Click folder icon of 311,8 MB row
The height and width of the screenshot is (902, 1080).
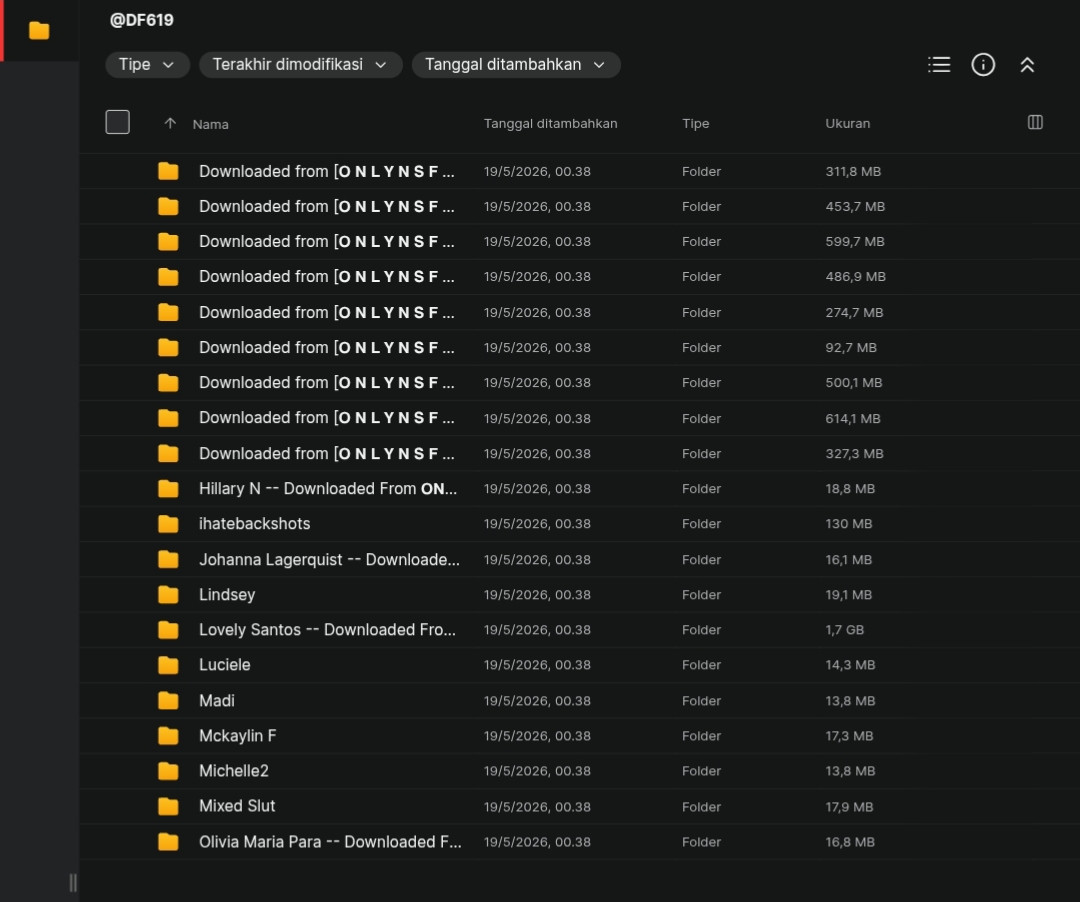168,171
